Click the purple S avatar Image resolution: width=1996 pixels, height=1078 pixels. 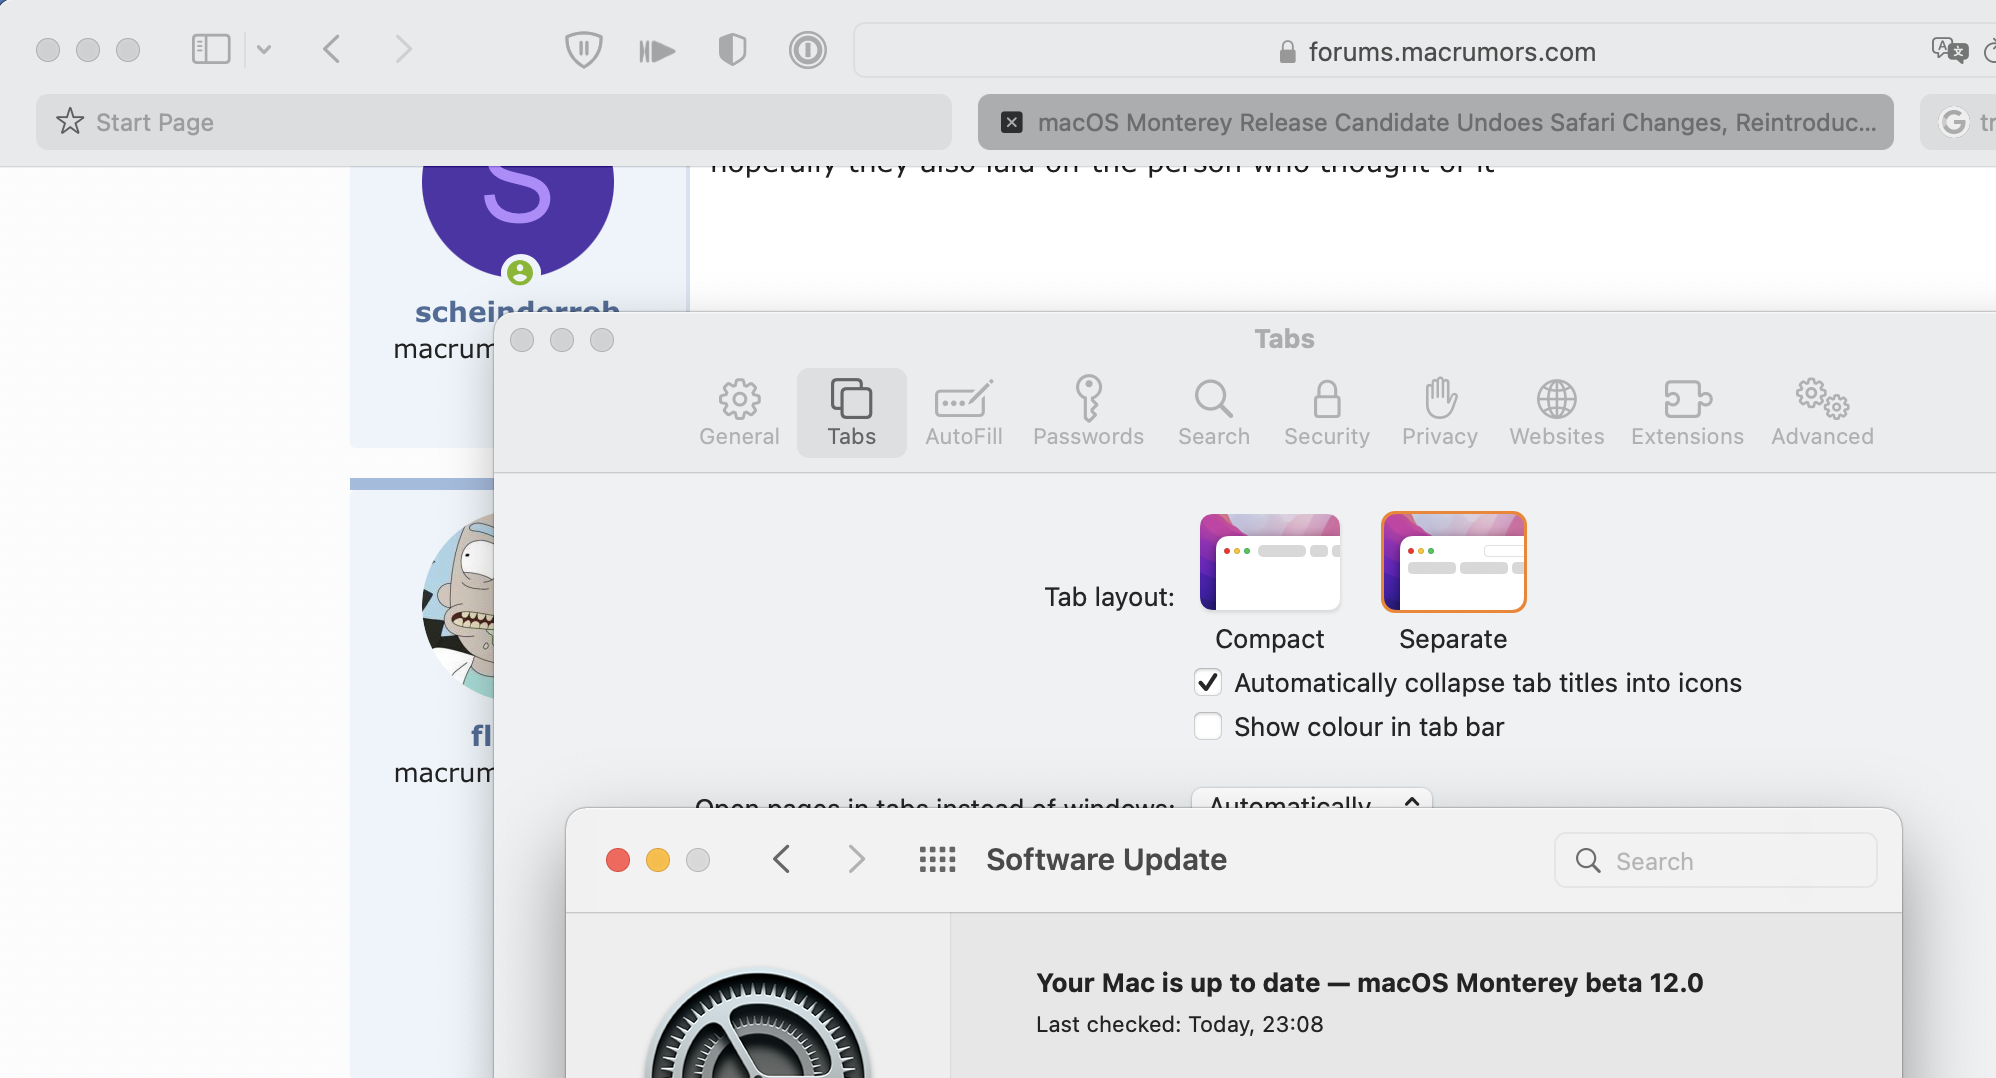point(517,217)
